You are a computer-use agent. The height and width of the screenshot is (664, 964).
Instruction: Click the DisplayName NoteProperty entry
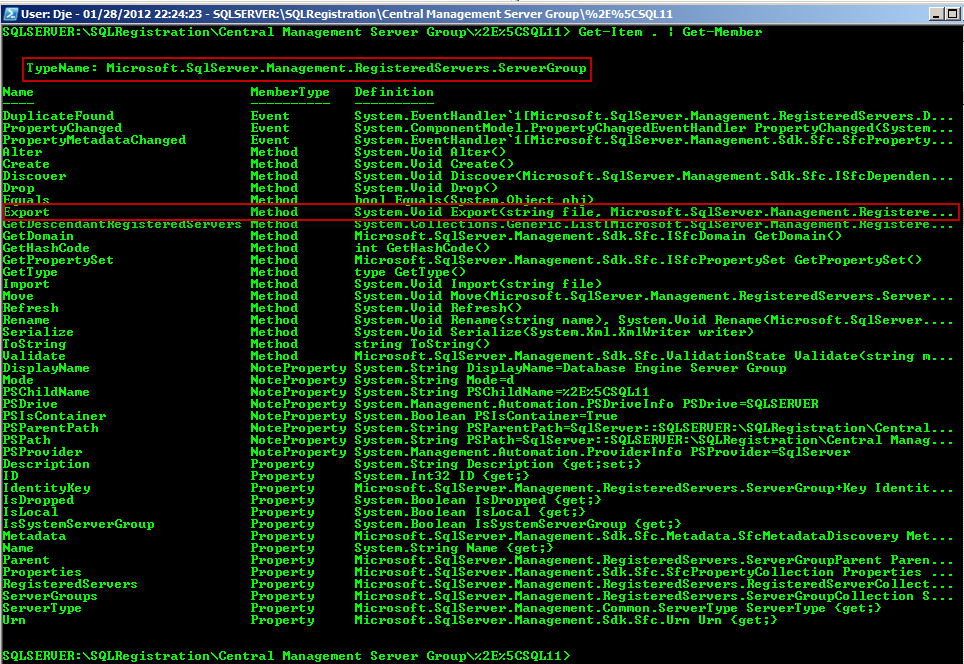point(46,368)
